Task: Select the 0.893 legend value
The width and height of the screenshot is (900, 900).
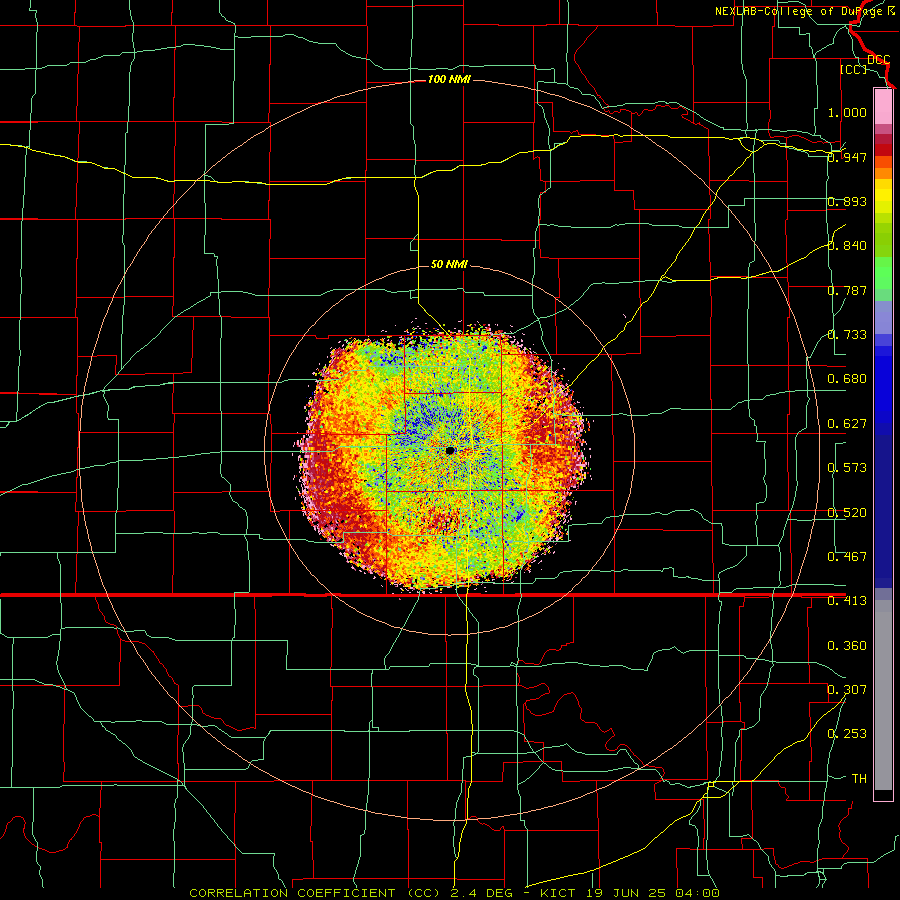Action: [847, 201]
